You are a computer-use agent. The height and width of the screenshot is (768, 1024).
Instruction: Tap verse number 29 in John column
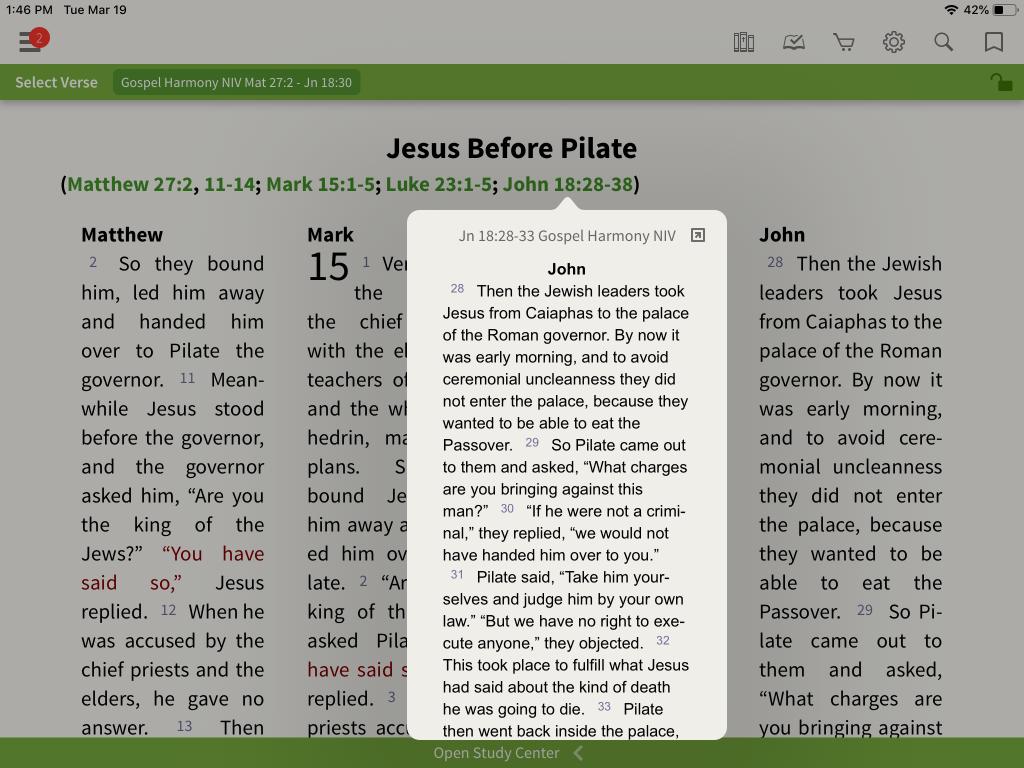click(865, 610)
